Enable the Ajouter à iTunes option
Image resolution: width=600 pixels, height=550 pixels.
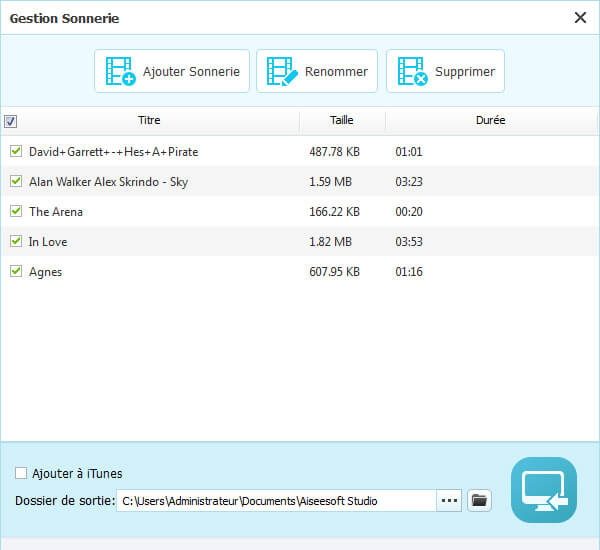click(21, 473)
